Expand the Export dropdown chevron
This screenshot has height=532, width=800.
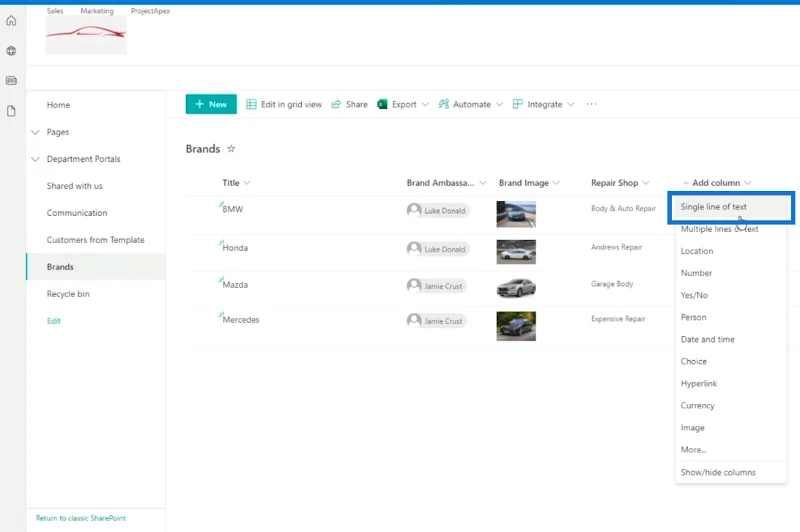pyautogui.click(x=425, y=104)
